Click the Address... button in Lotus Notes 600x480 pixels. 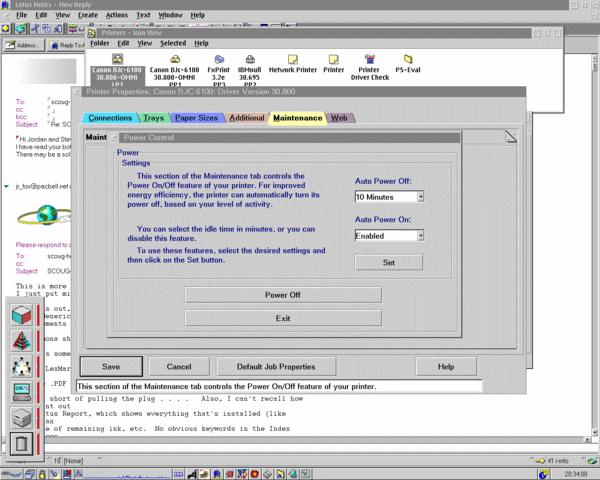(x=23, y=46)
